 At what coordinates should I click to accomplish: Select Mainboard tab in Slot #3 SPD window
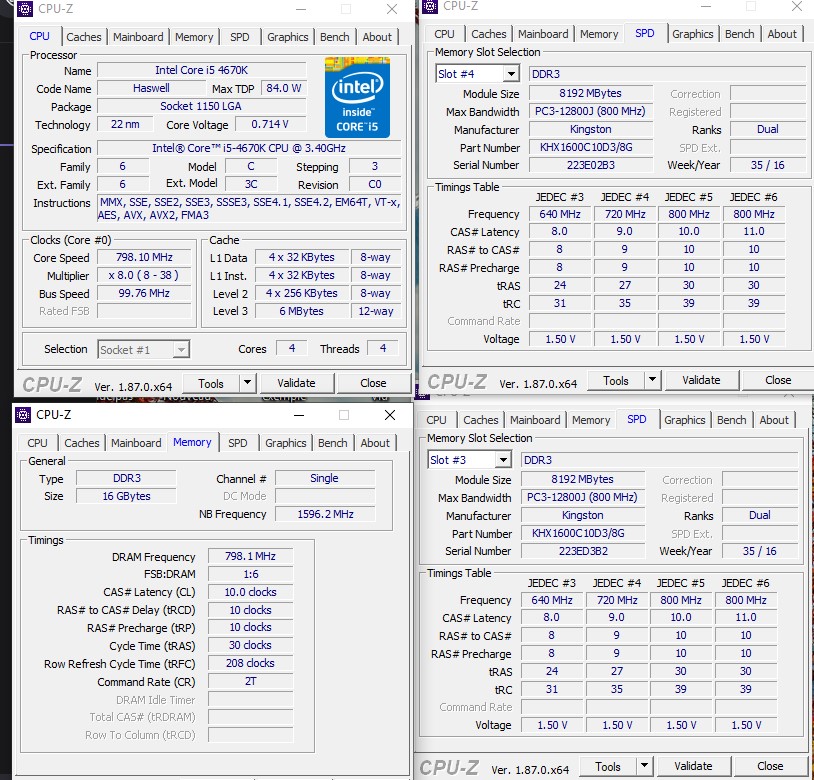pos(535,420)
